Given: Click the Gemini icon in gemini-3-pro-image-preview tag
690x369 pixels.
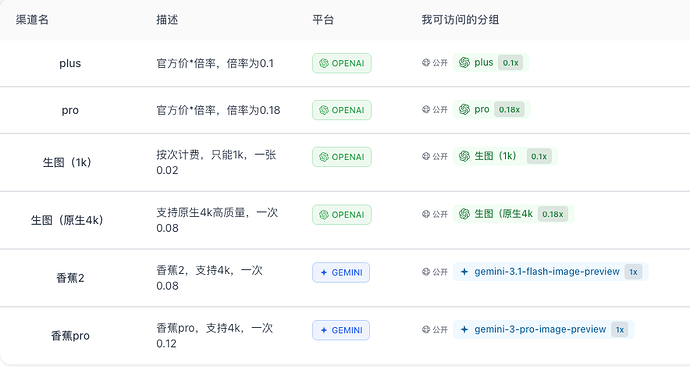Looking at the screenshot, I should [x=464, y=329].
